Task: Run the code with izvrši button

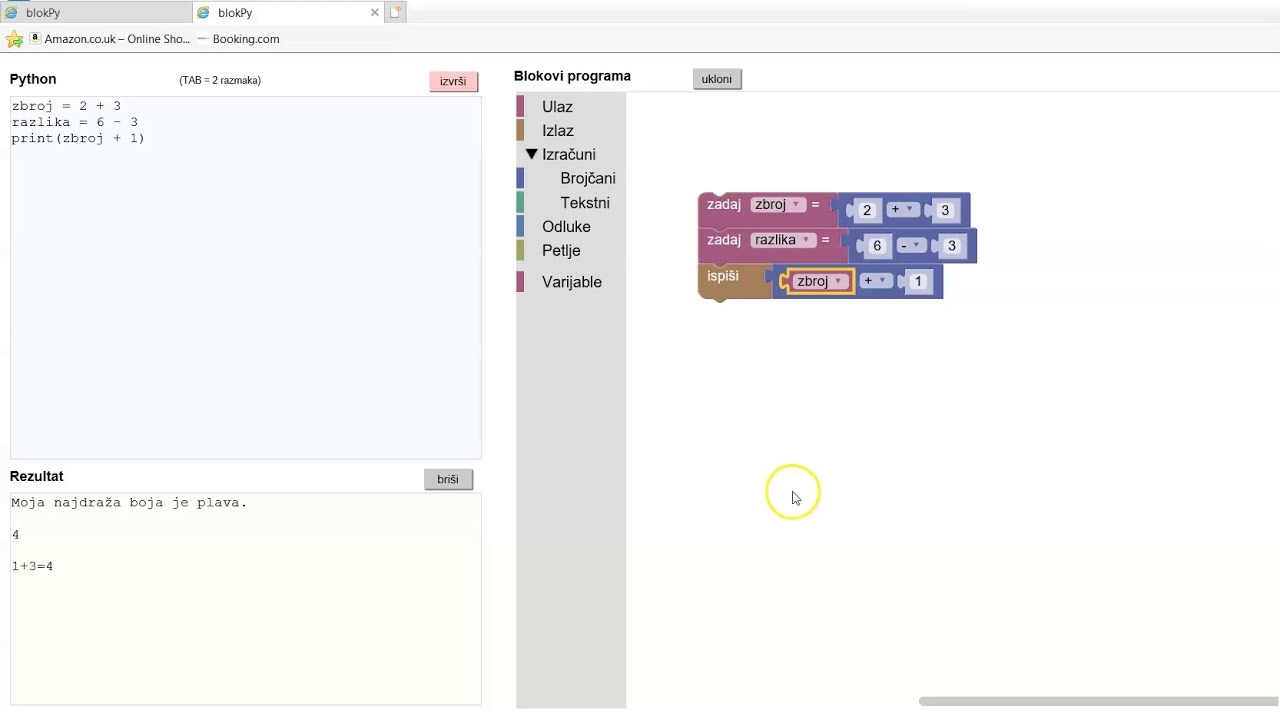Action: tap(453, 82)
